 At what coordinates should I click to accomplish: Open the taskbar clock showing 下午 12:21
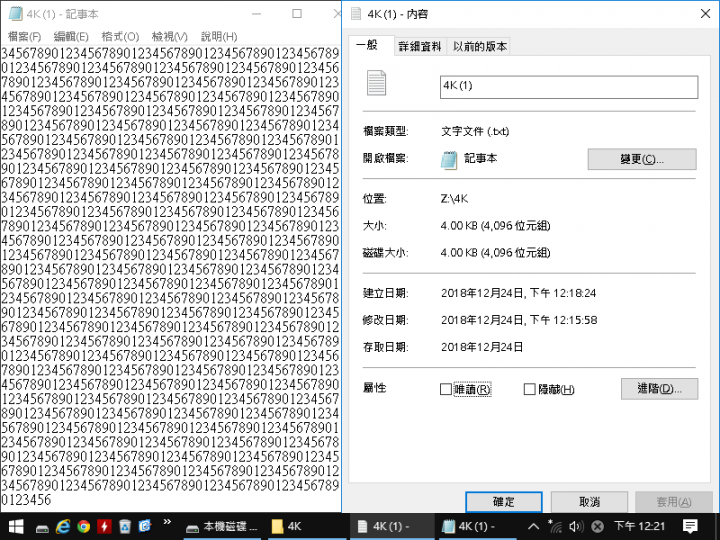coord(640,526)
